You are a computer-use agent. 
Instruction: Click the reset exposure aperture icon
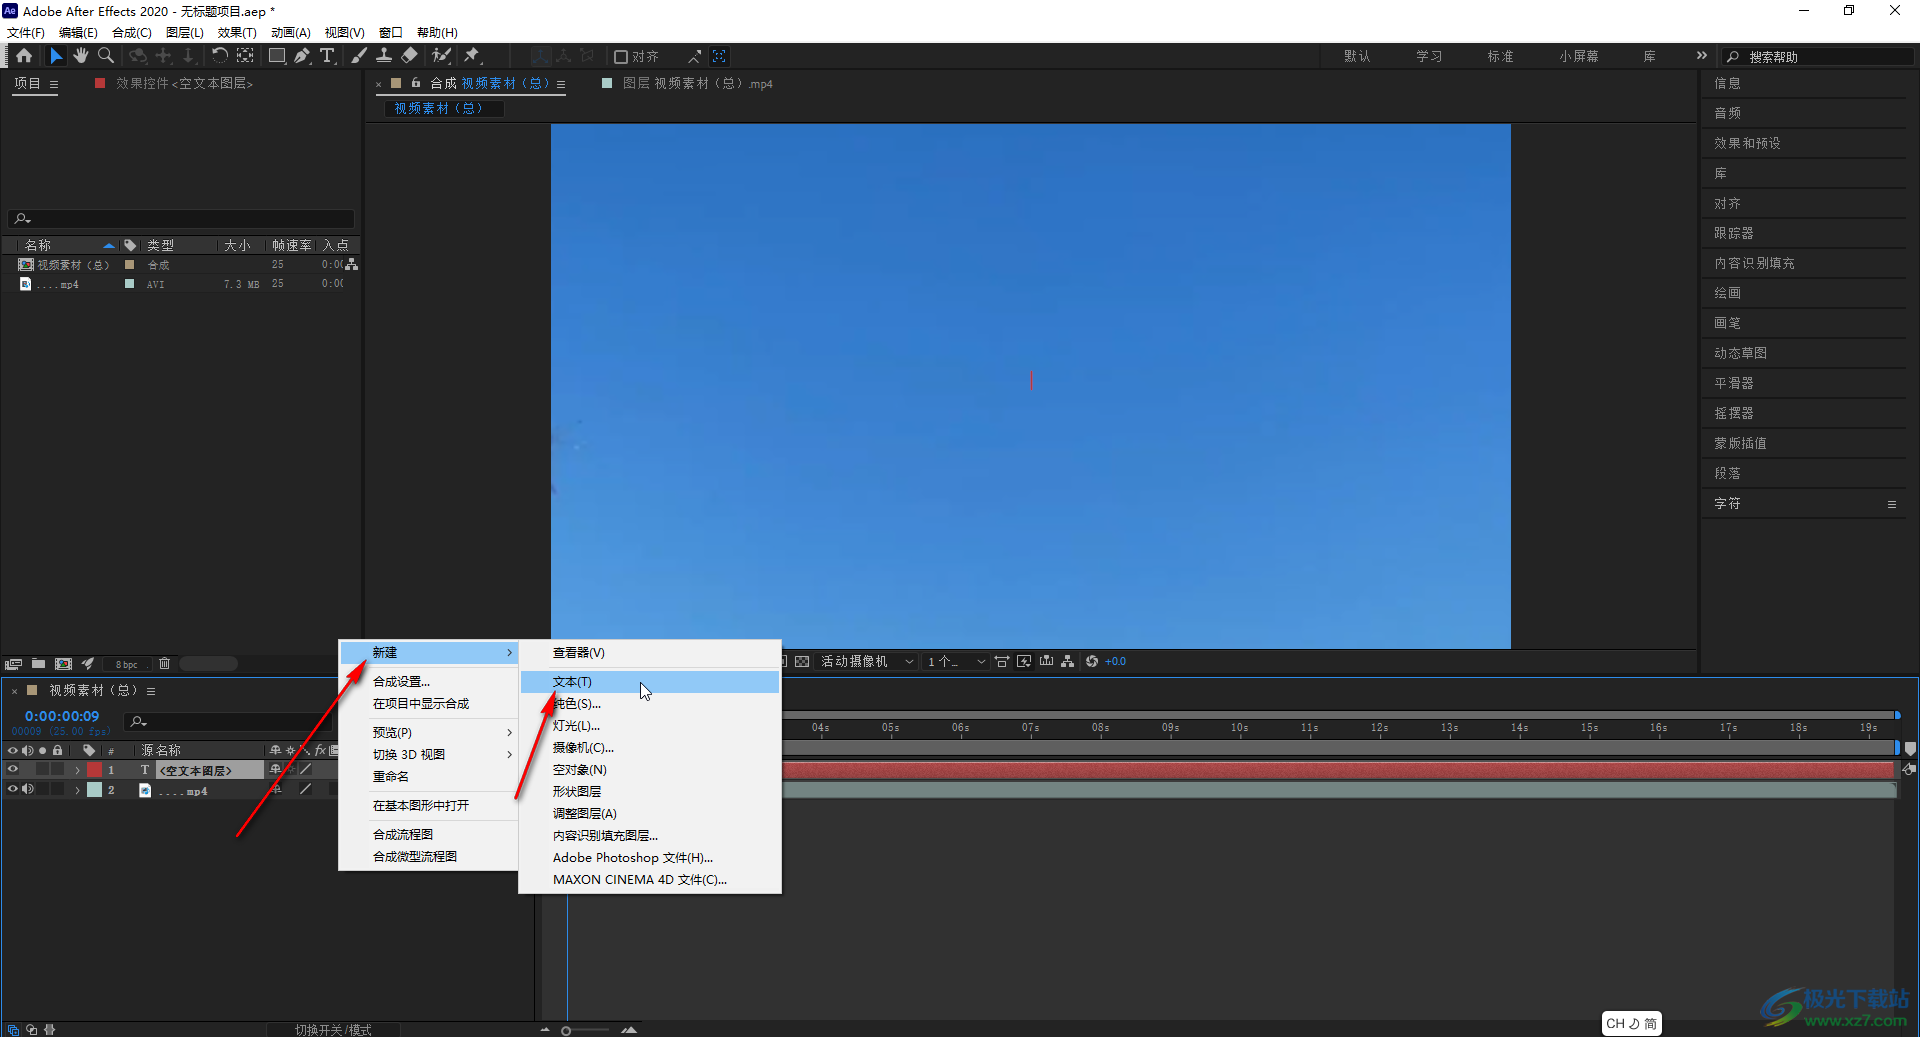click(x=1092, y=662)
